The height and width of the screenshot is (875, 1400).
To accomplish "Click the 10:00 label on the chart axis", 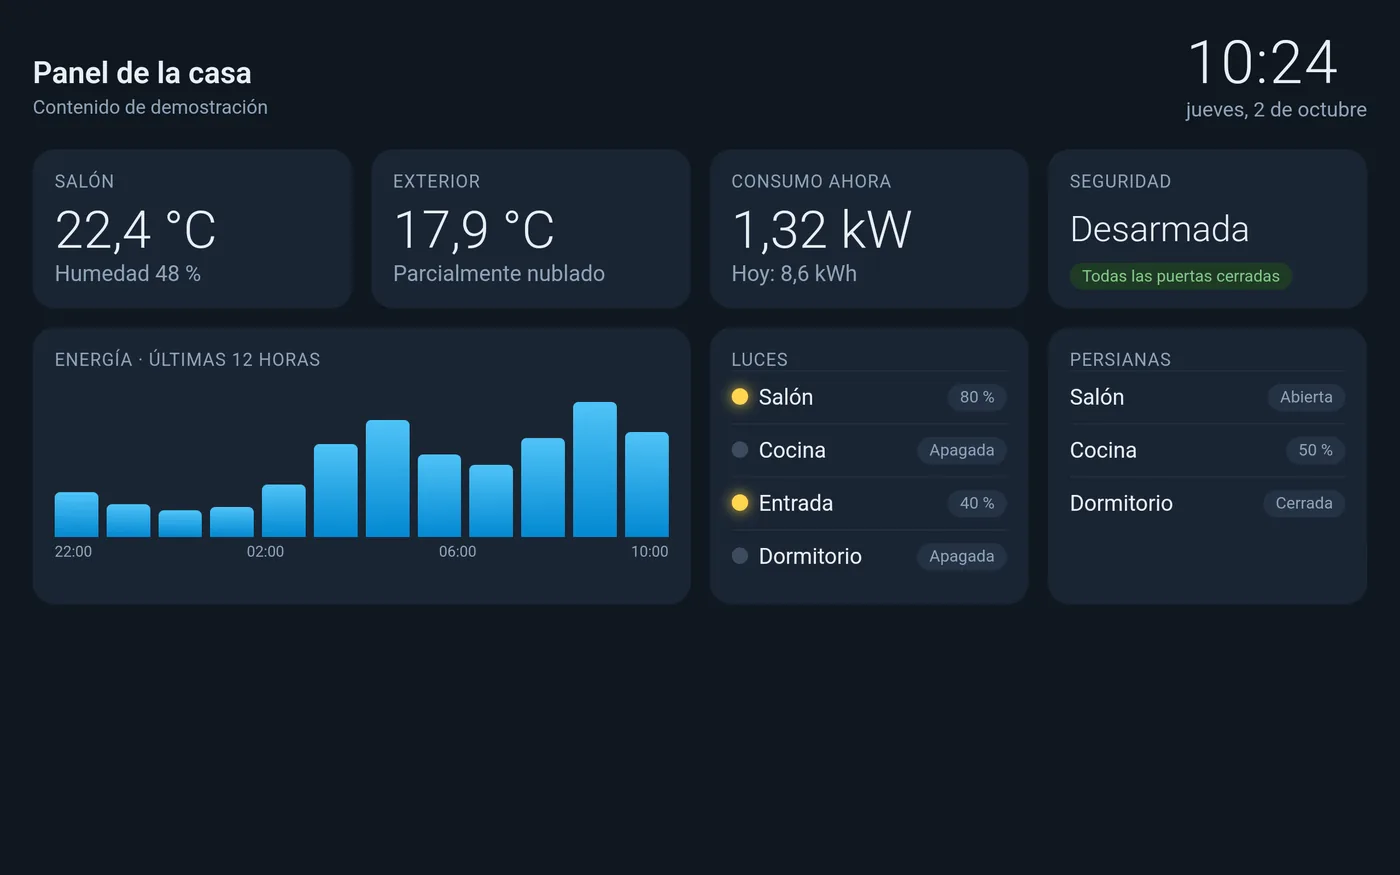I will [x=649, y=552].
